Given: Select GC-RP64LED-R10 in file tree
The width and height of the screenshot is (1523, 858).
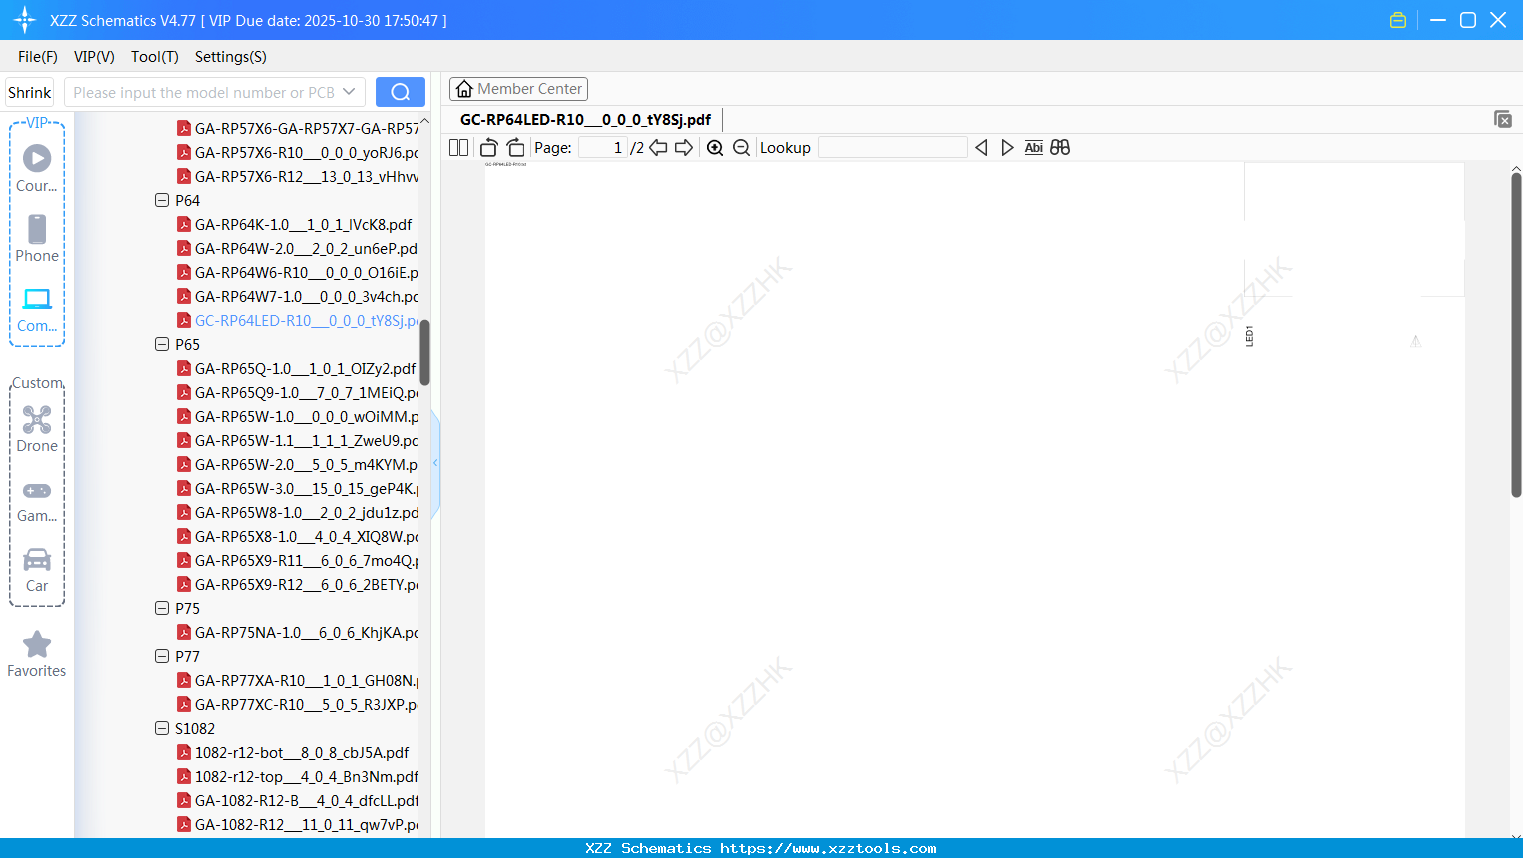Looking at the screenshot, I should pos(306,320).
